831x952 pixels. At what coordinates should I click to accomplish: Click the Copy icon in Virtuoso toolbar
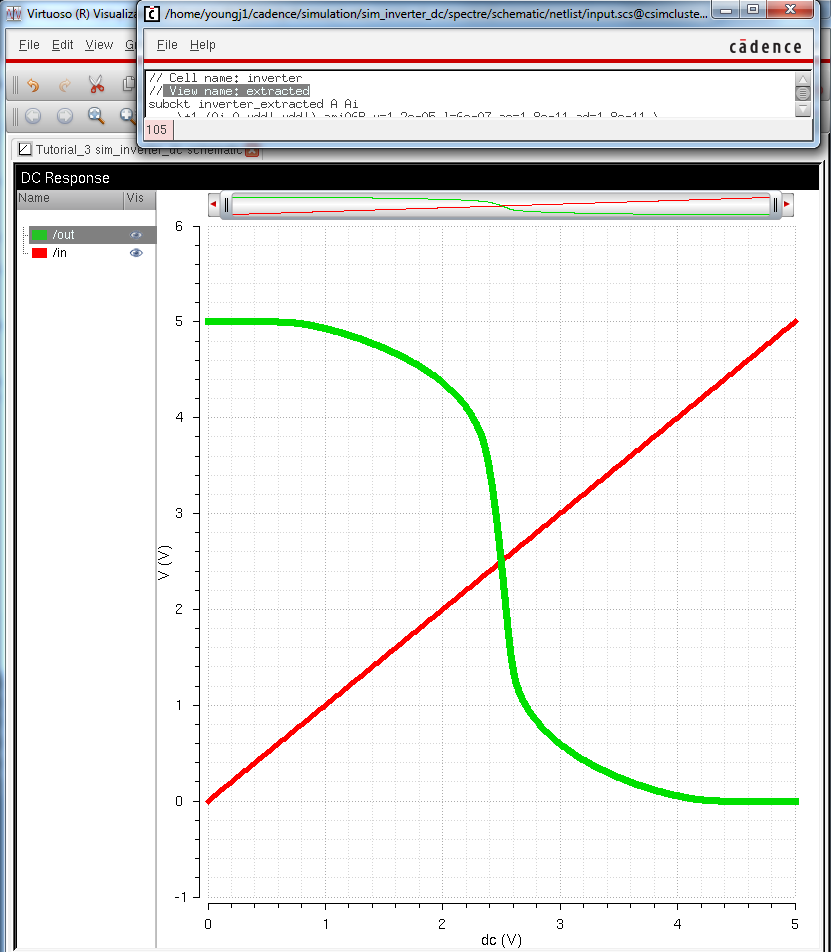pos(128,84)
